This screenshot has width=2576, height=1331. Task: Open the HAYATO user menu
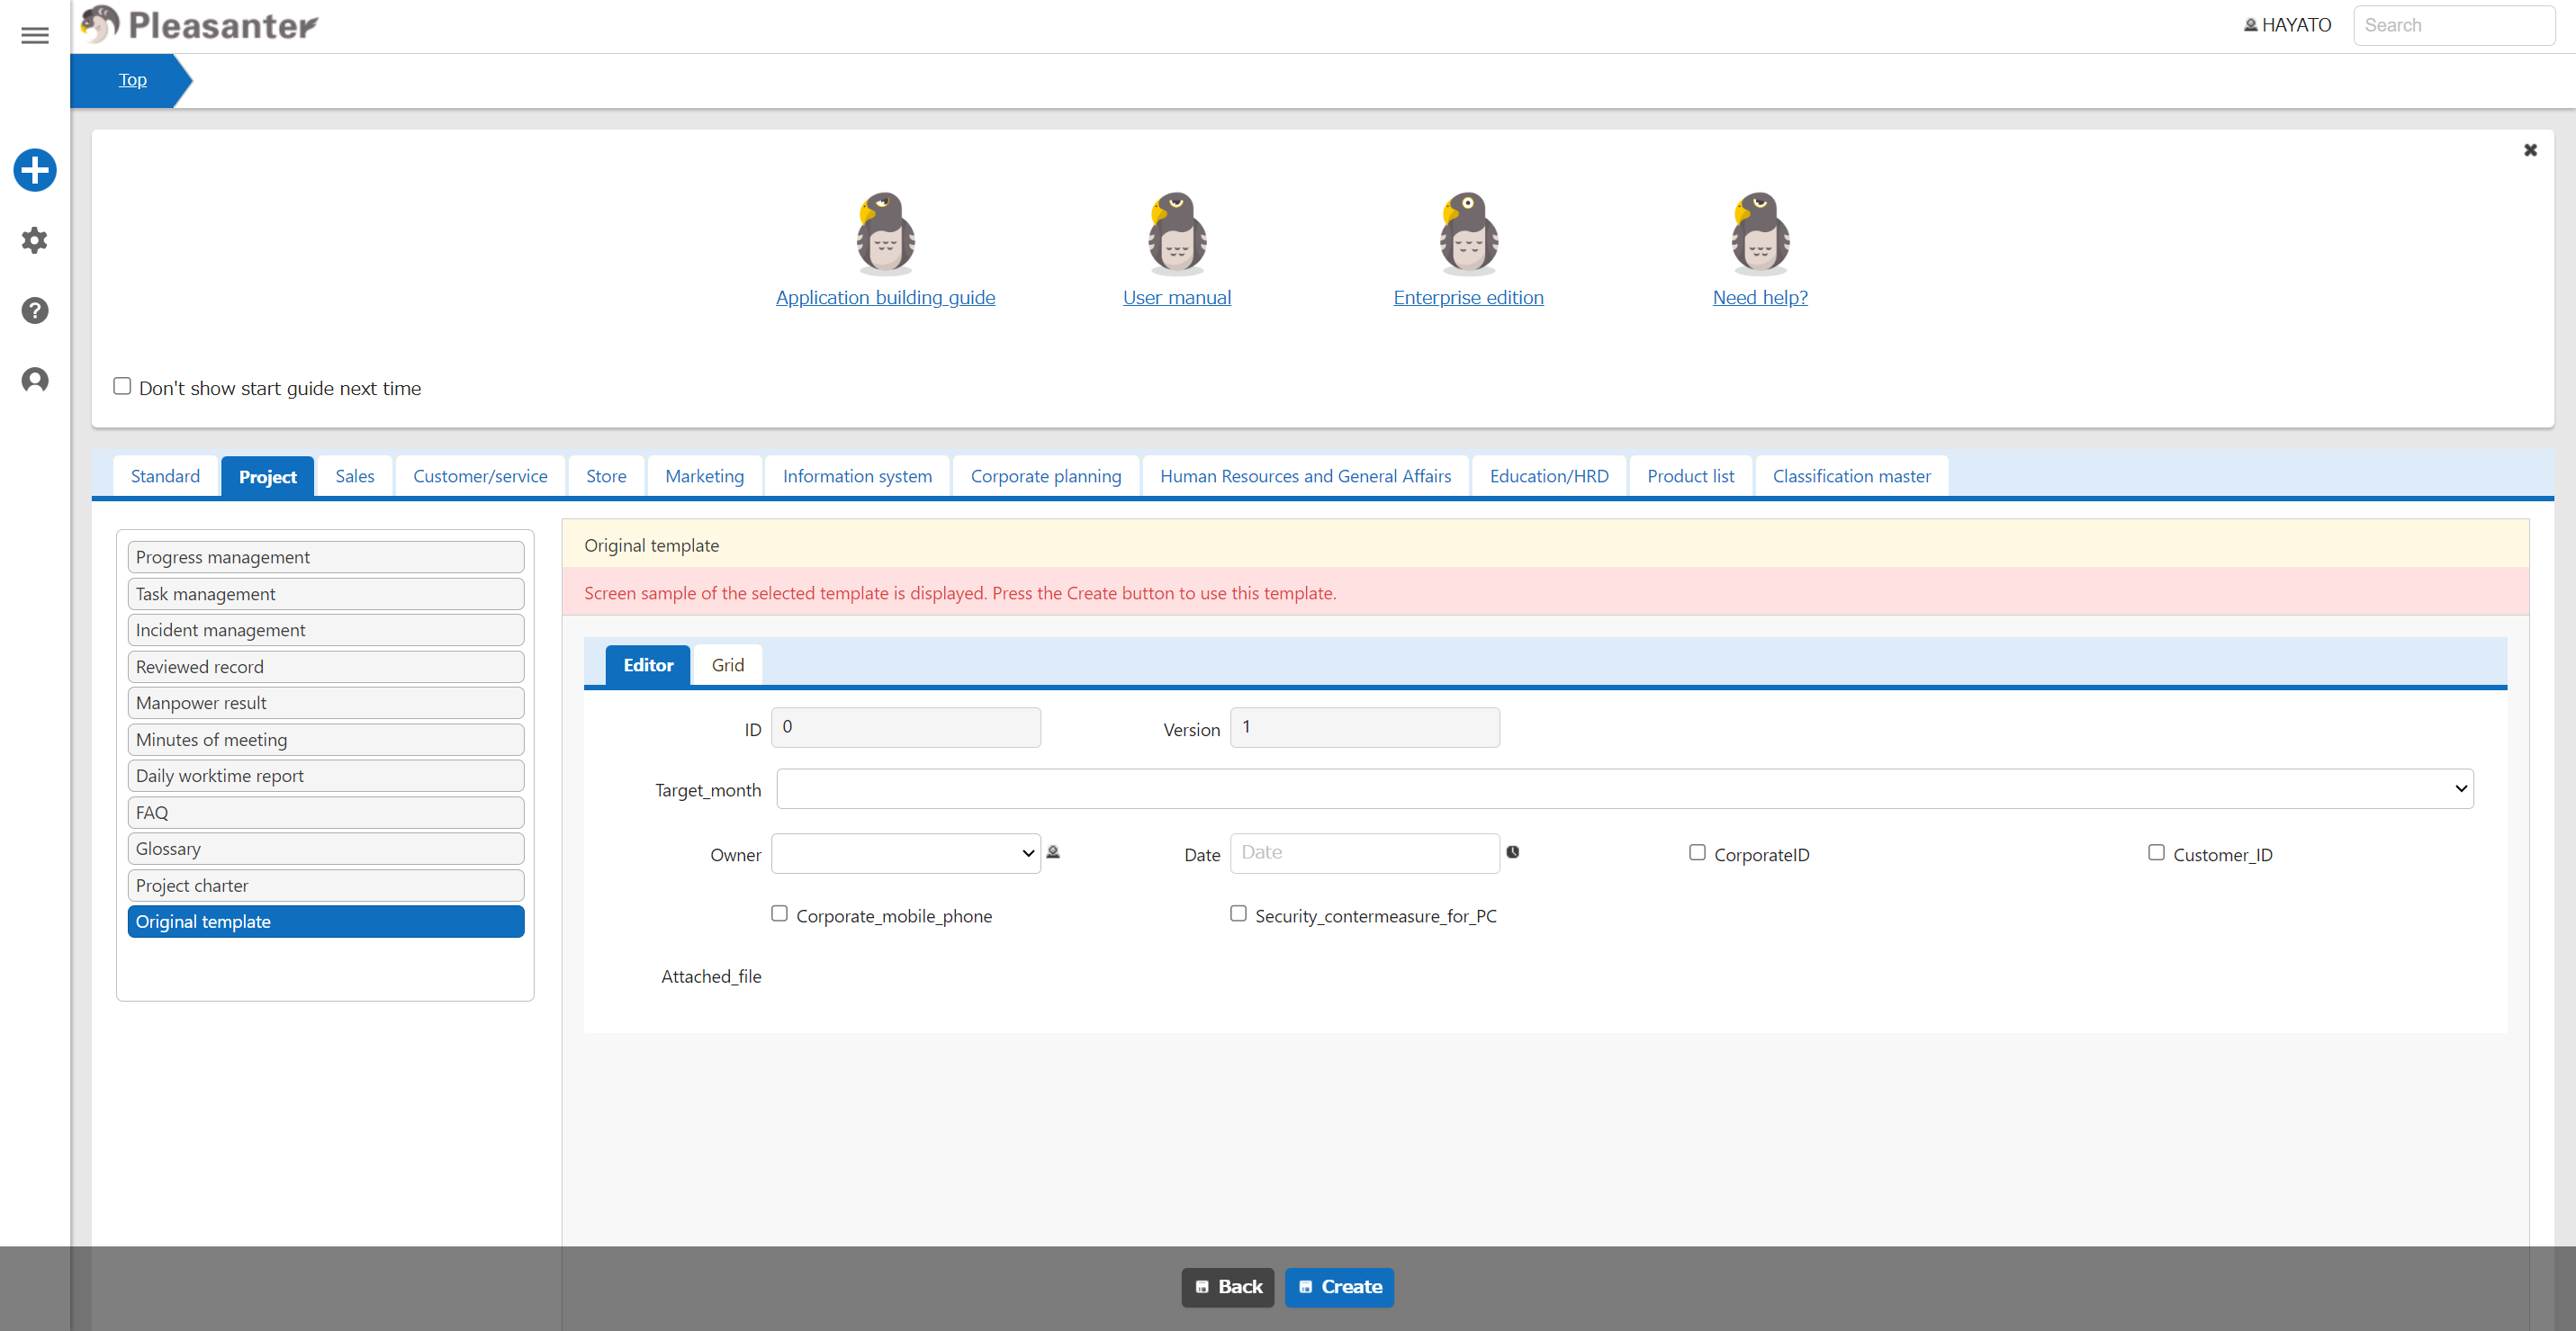click(x=2287, y=25)
